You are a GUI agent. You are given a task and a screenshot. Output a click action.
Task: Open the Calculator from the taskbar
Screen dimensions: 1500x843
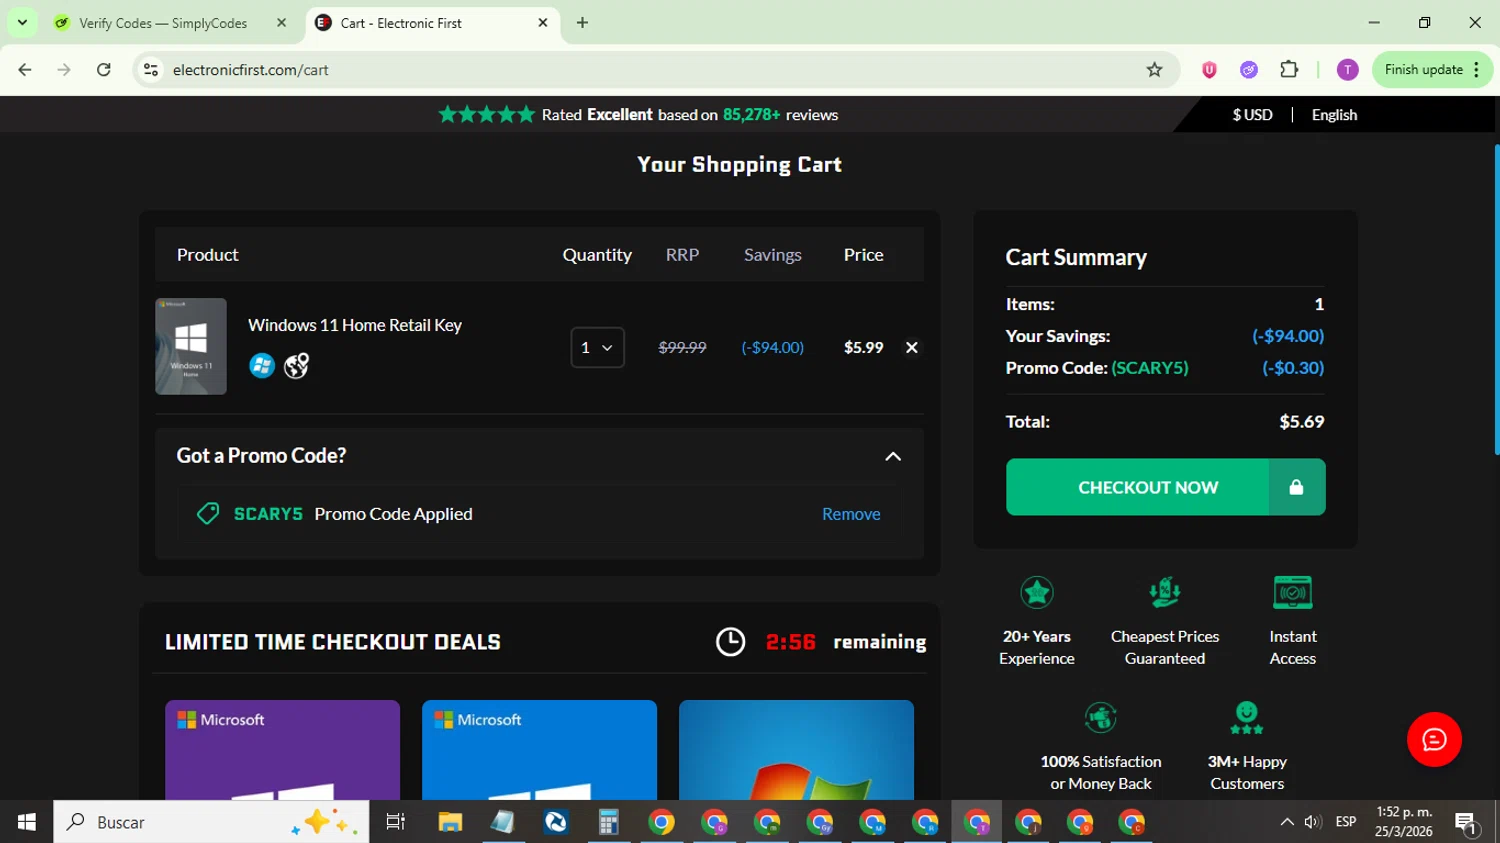point(608,822)
